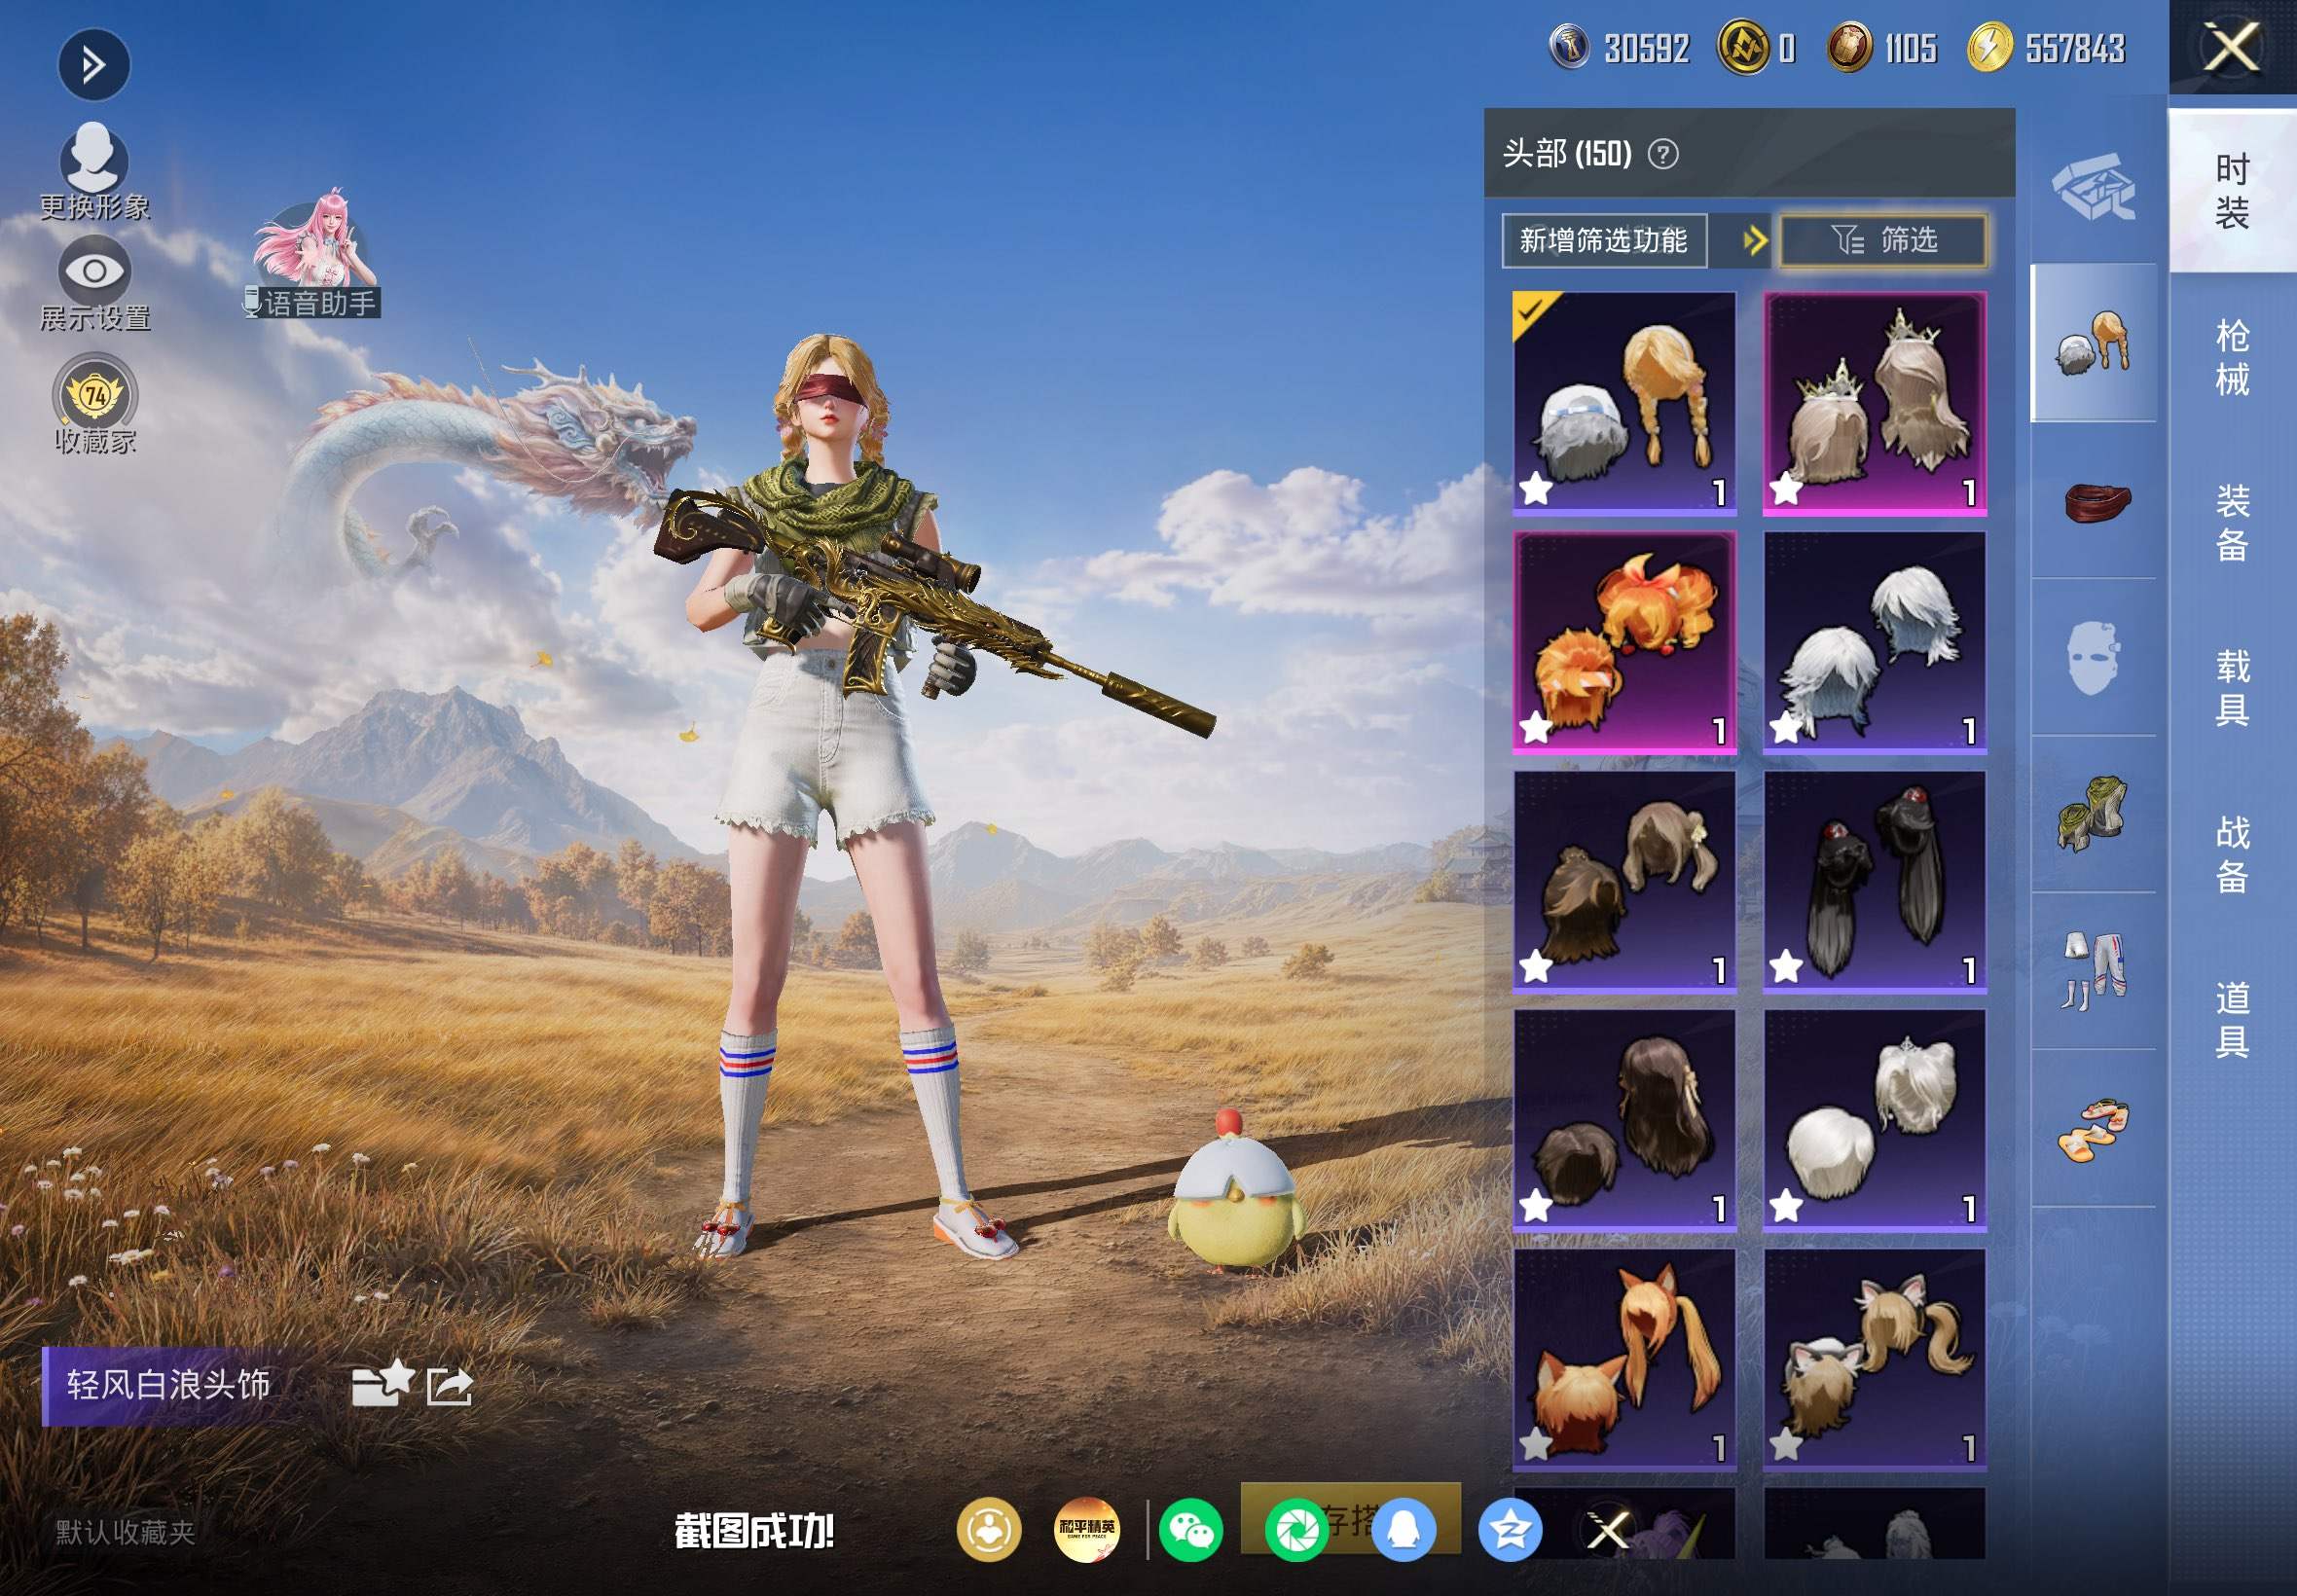2297x1596 pixels.
Task: Open the 默认收藏夹 default collection
Action: pyautogui.click(x=125, y=1531)
